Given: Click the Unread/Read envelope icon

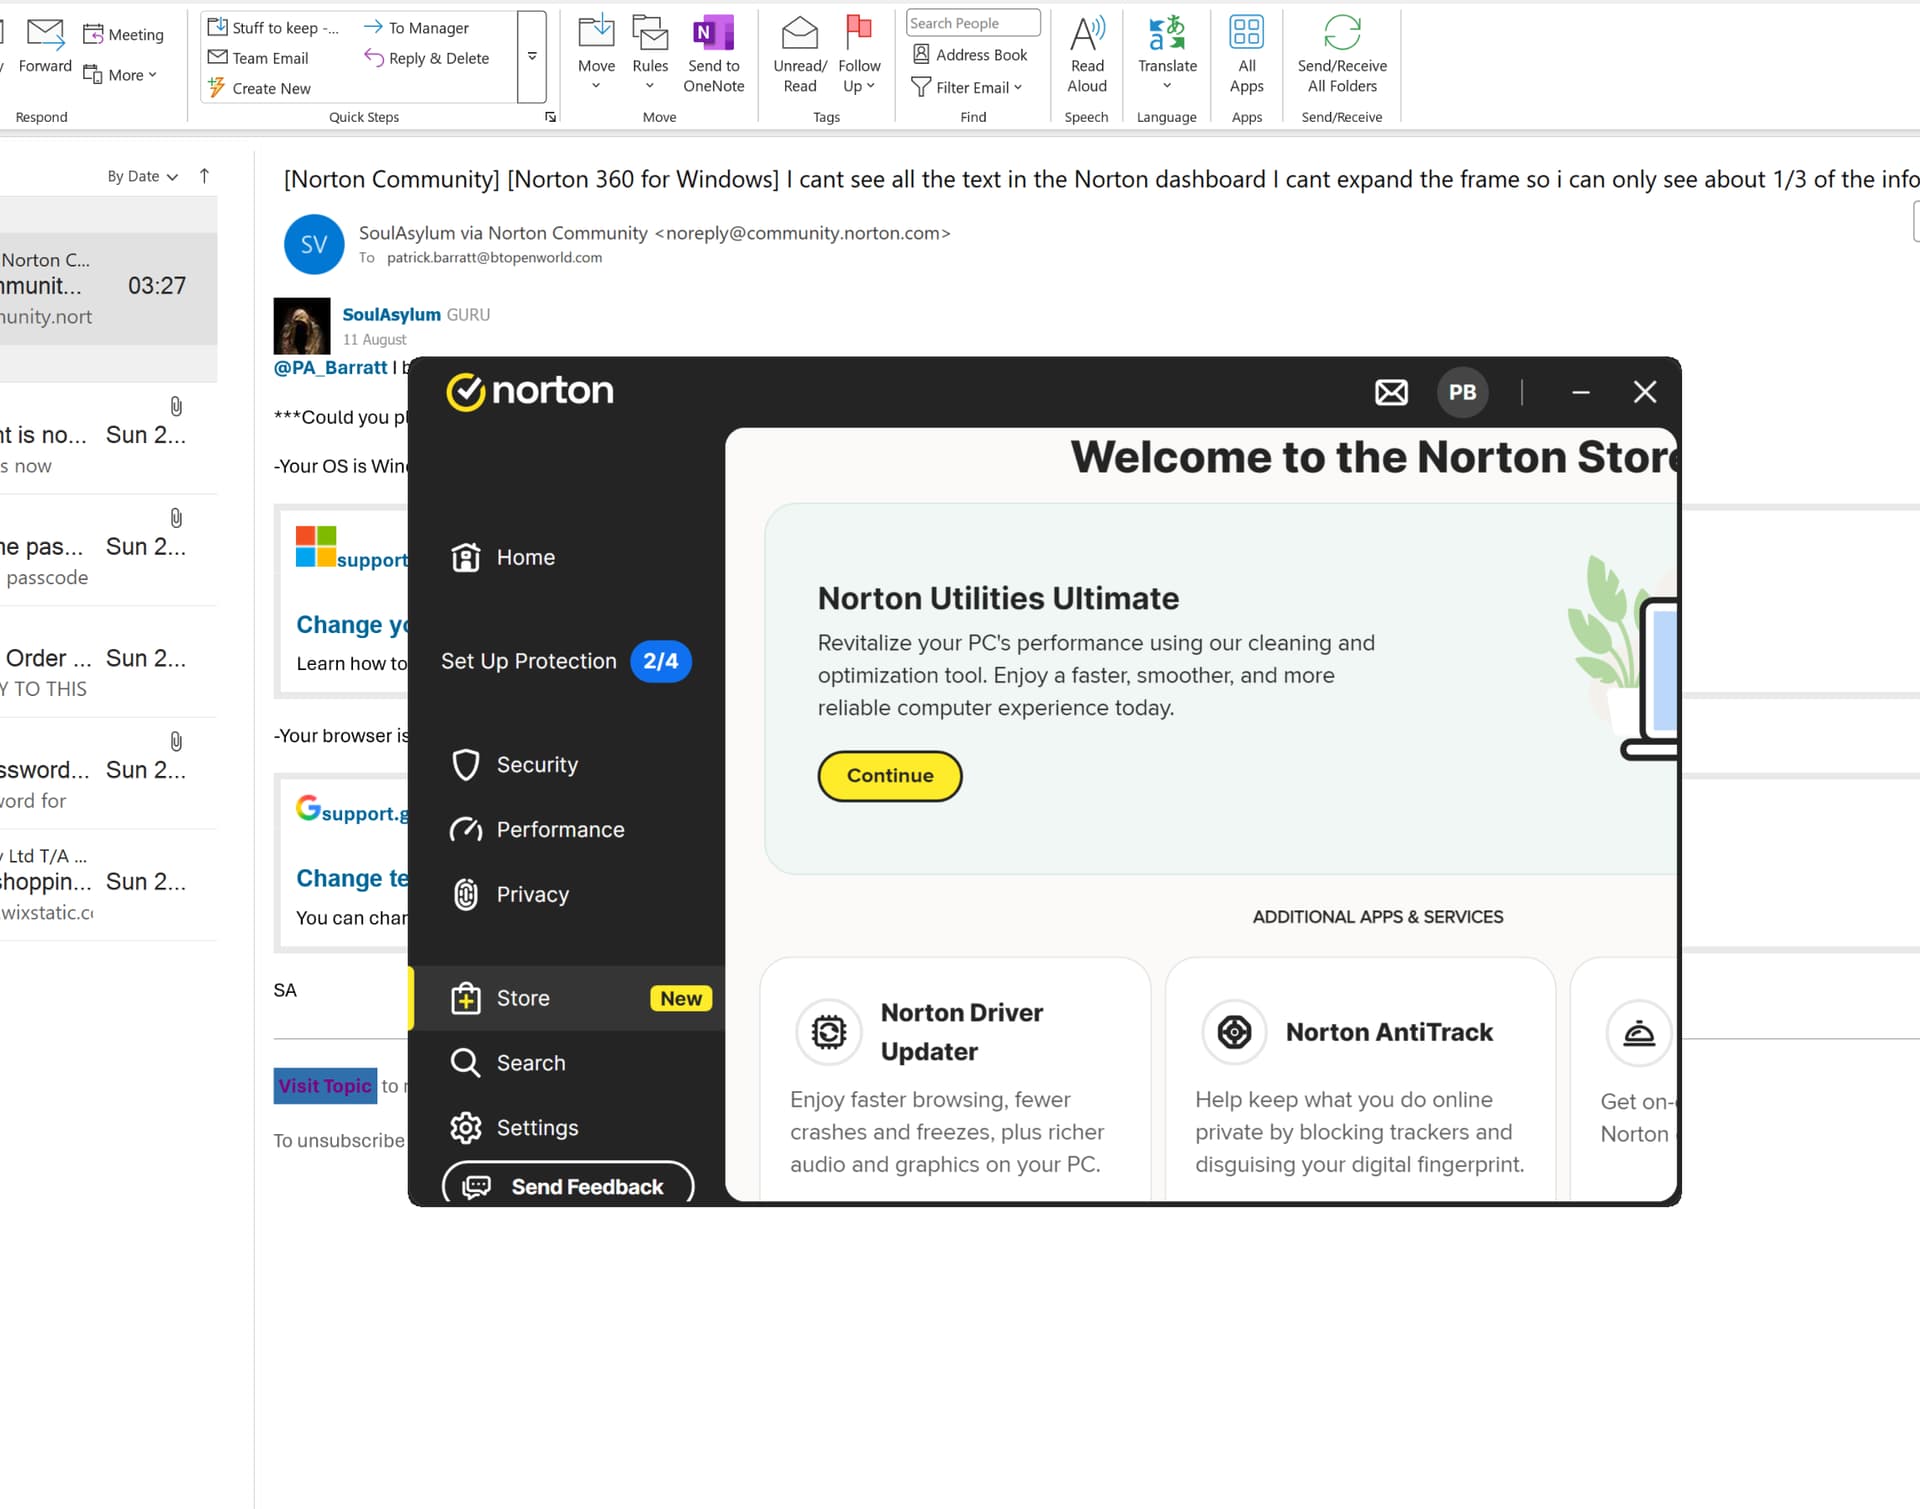Looking at the screenshot, I should point(799,33).
